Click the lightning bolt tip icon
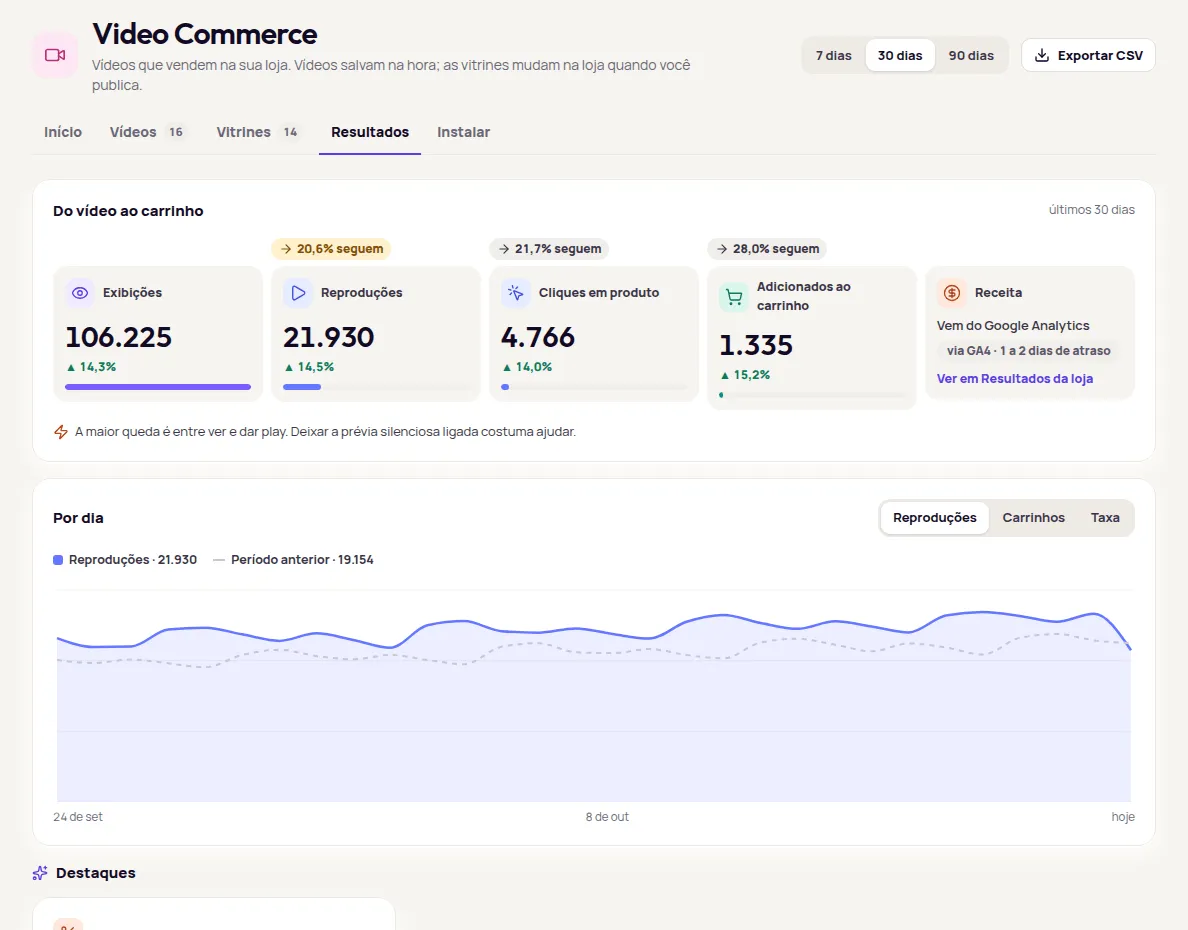The width and height of the screenshot is (1188, 930). tap(61, 432)
